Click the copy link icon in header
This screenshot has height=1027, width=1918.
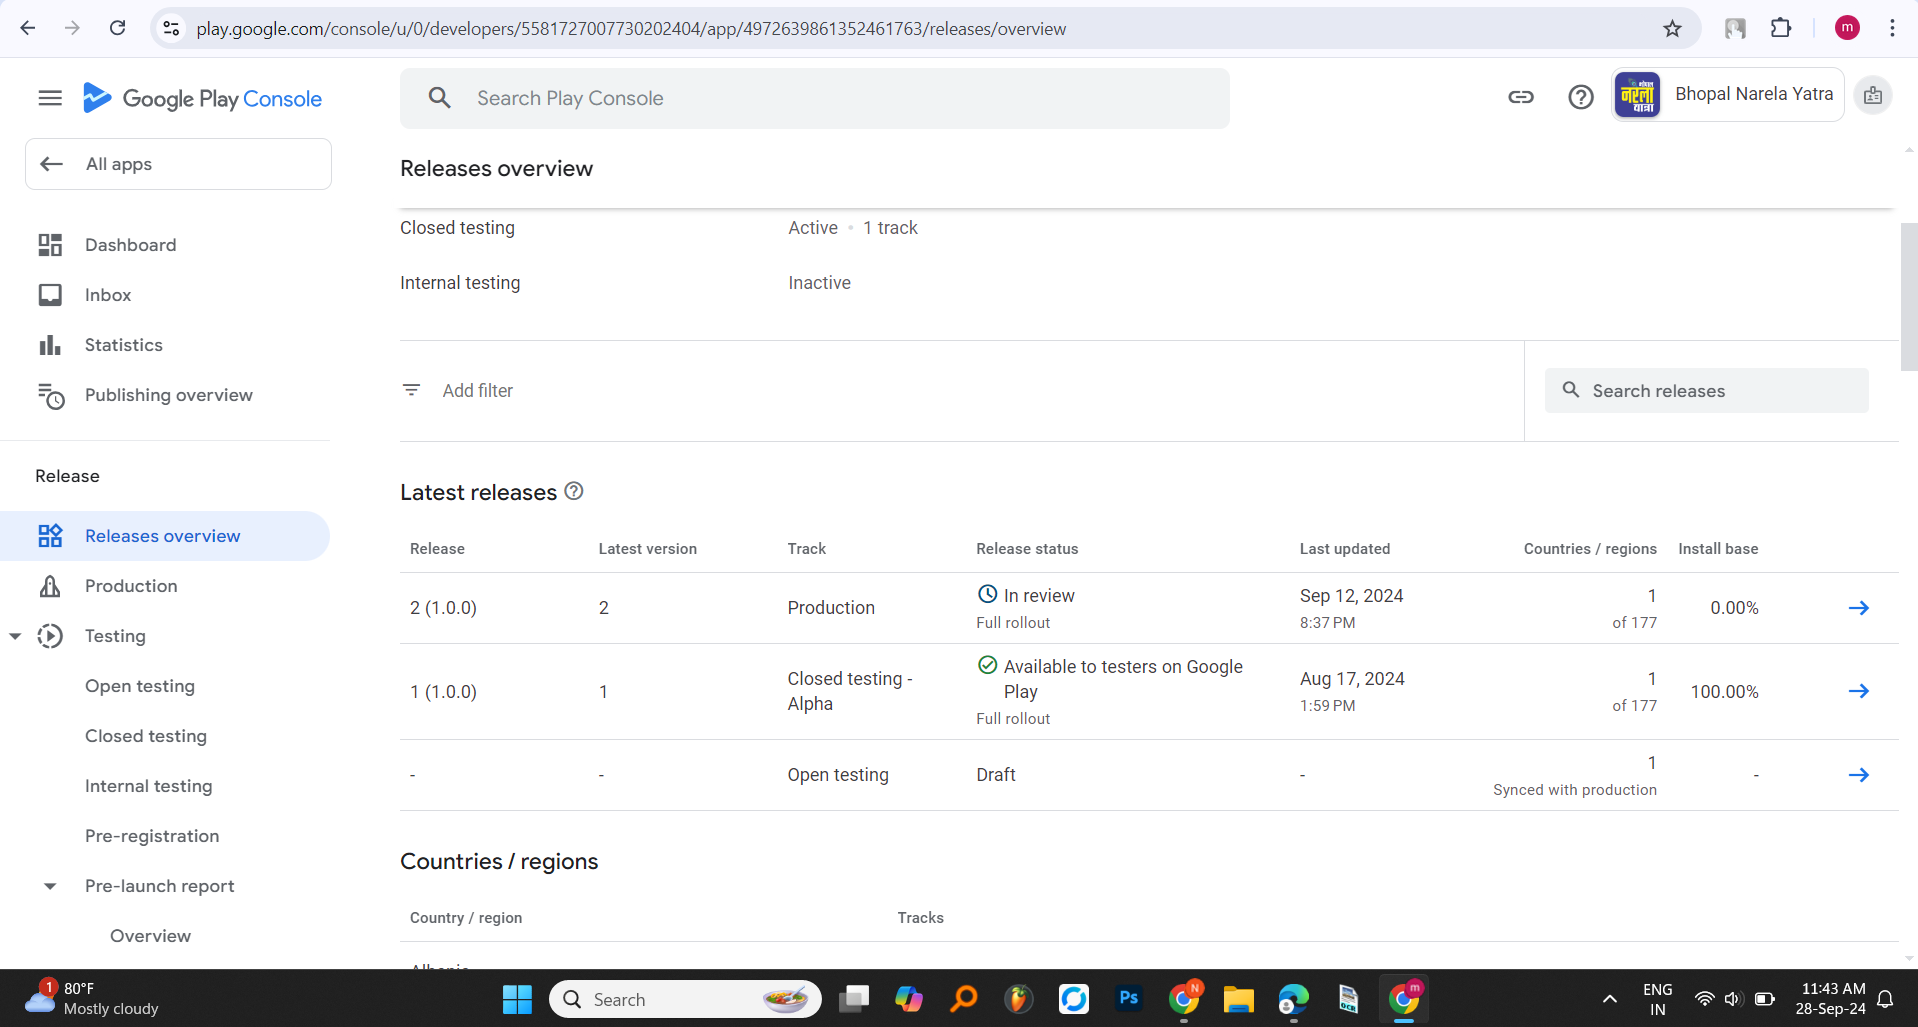1521,97
